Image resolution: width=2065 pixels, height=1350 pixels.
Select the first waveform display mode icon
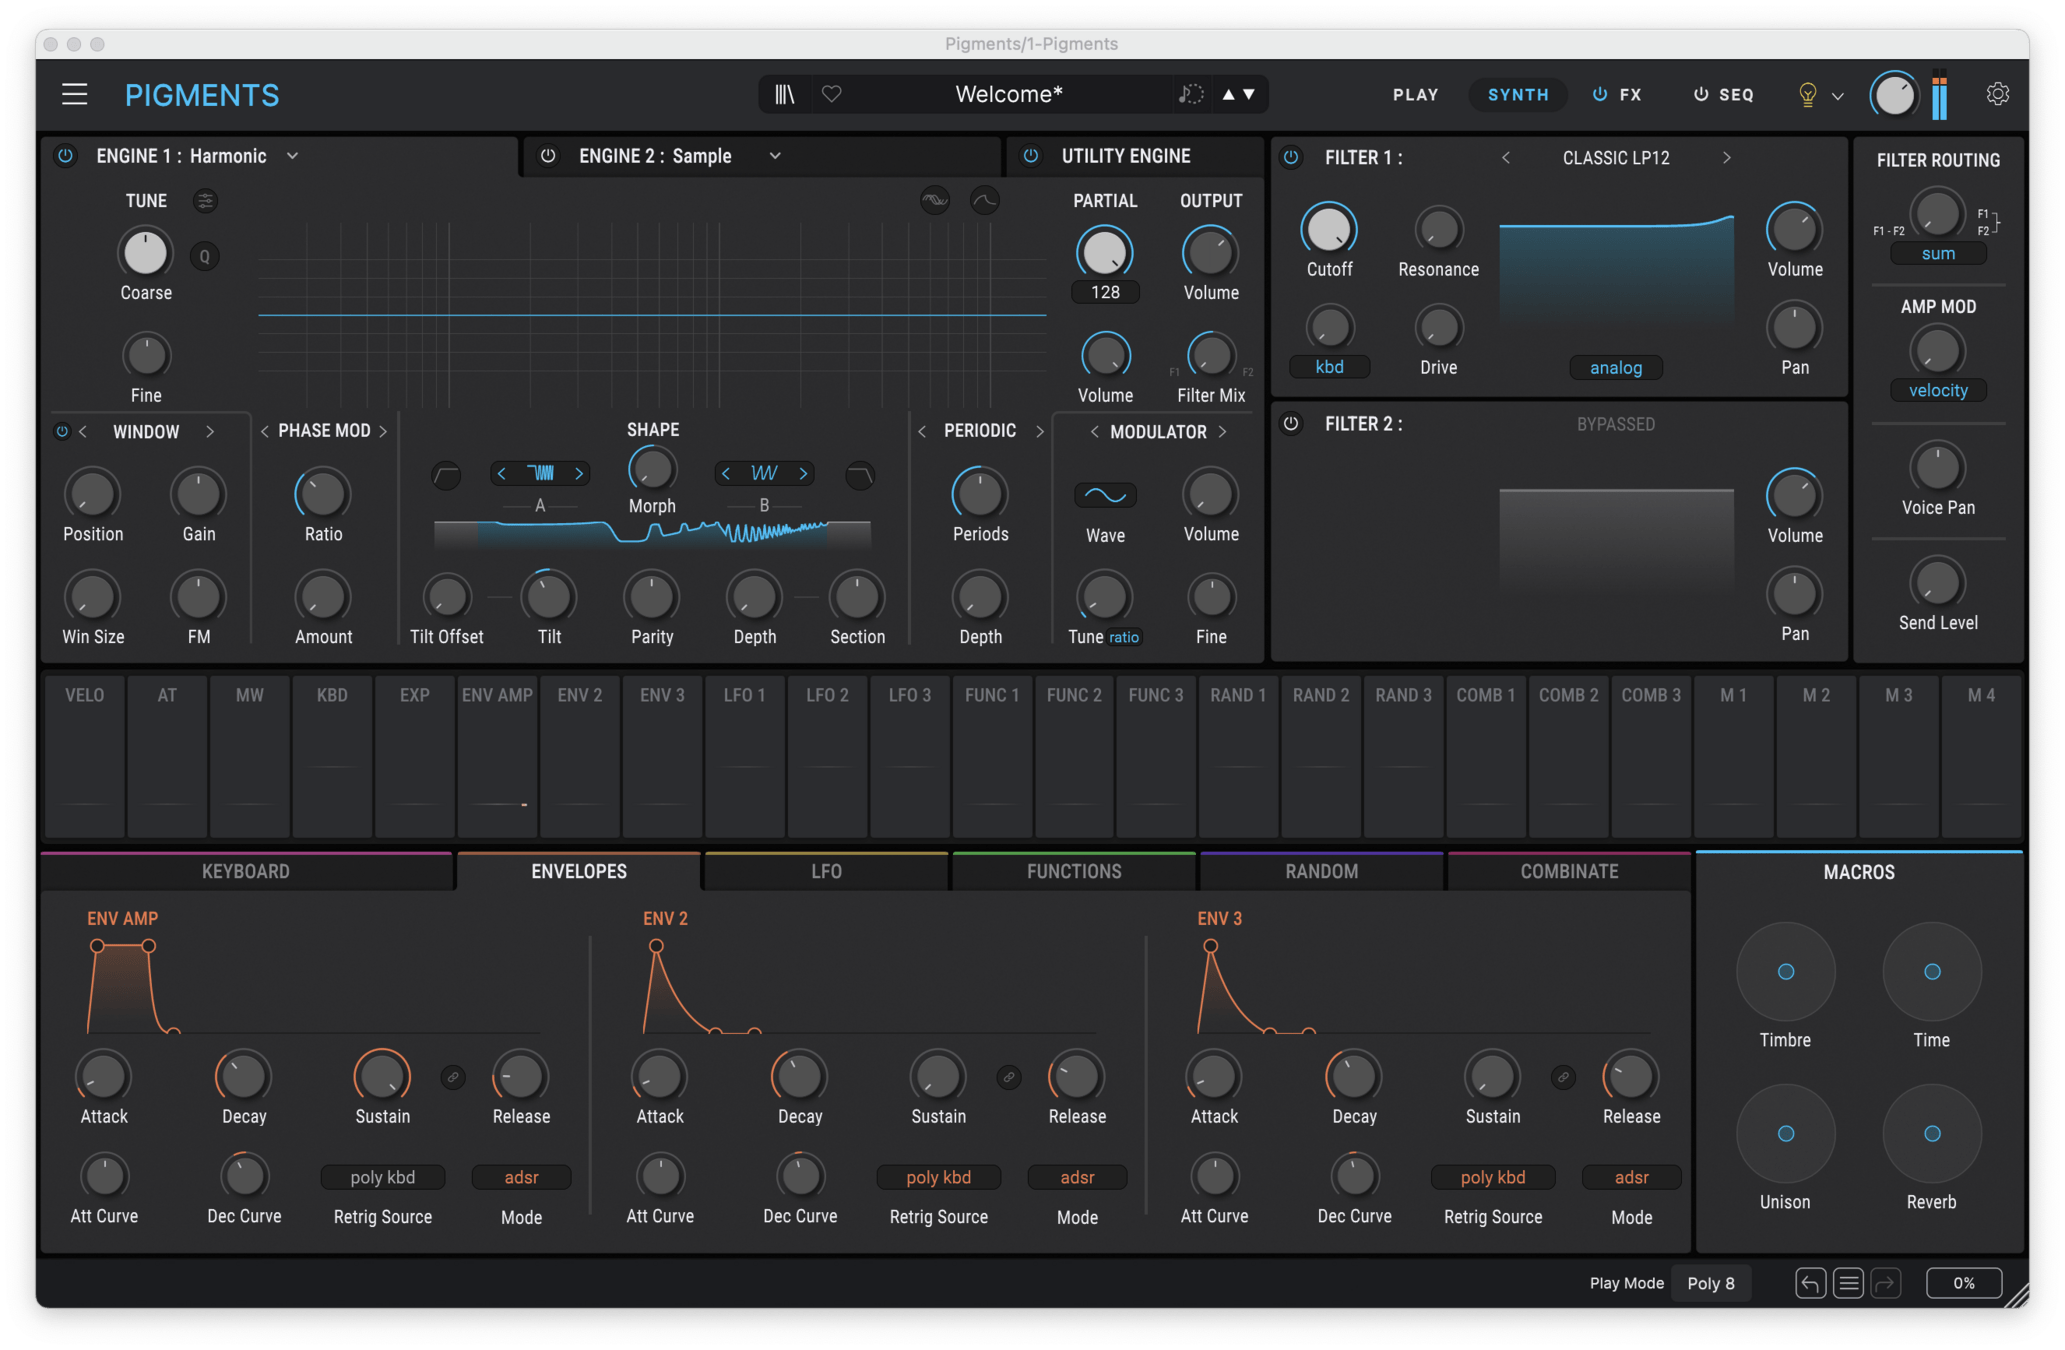click(935, 201)
